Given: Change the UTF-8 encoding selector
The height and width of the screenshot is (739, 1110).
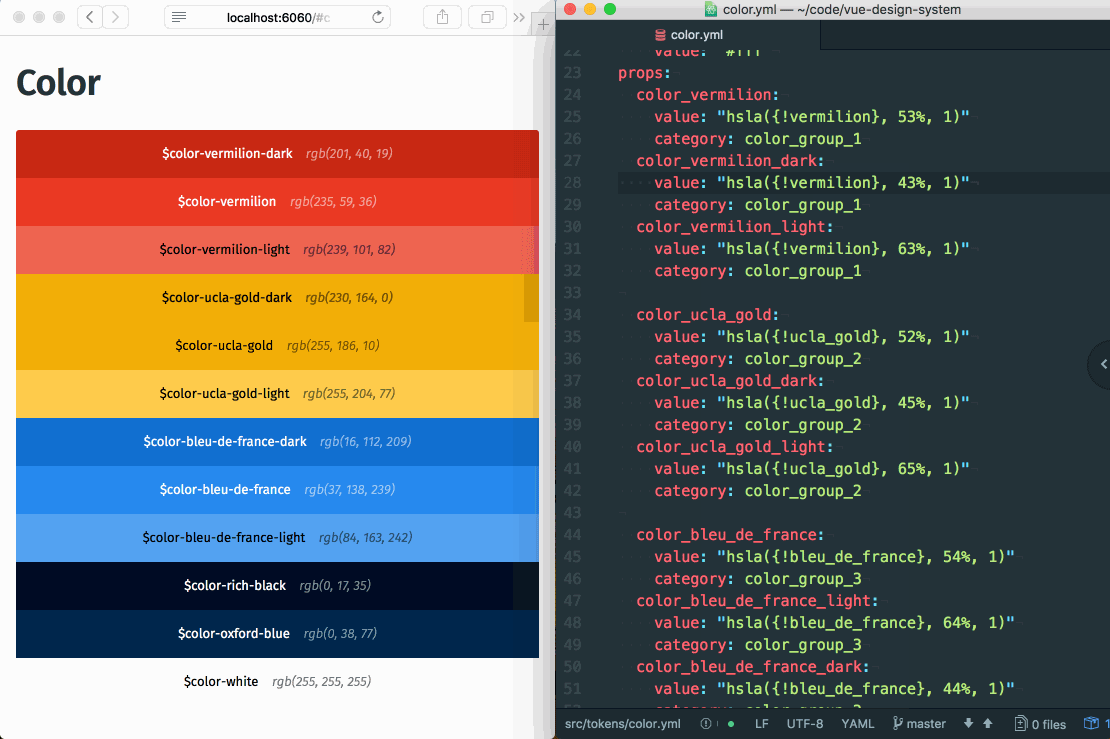Looking at the screenshot, I should (805, 723).
